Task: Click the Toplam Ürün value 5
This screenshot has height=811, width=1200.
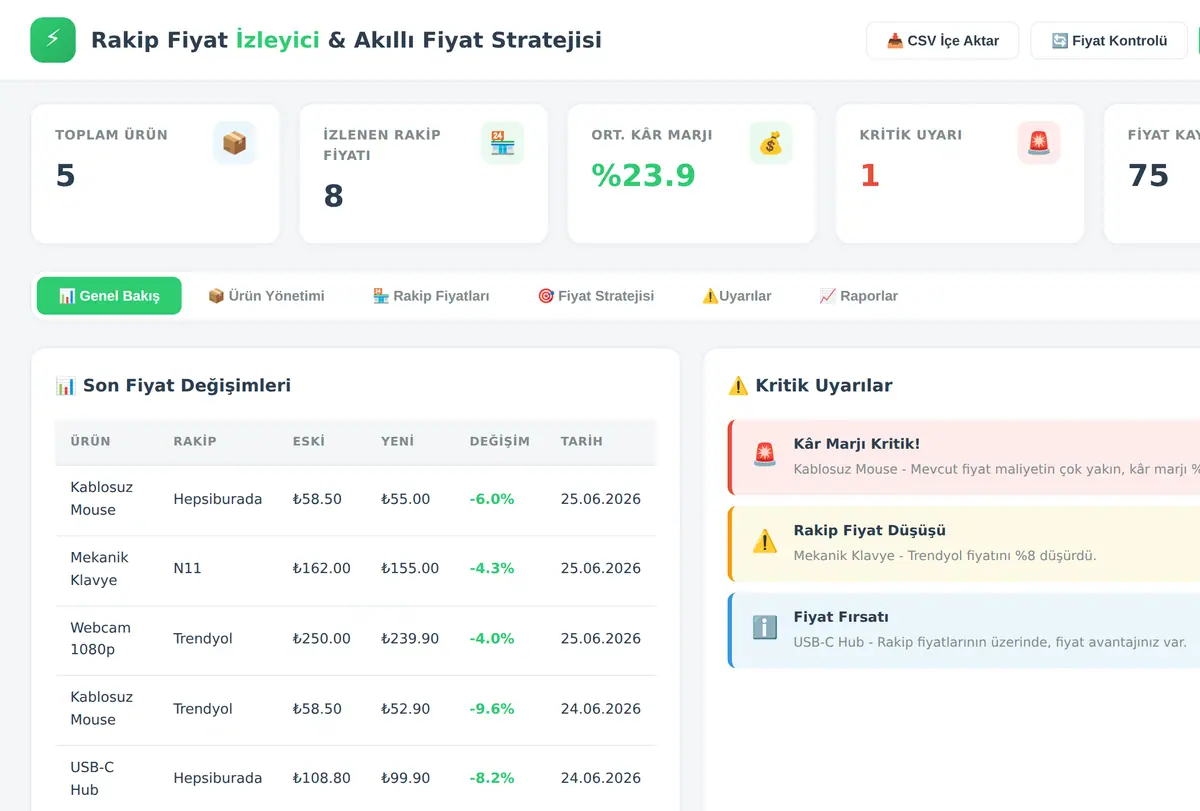Action: pos(65,175)
